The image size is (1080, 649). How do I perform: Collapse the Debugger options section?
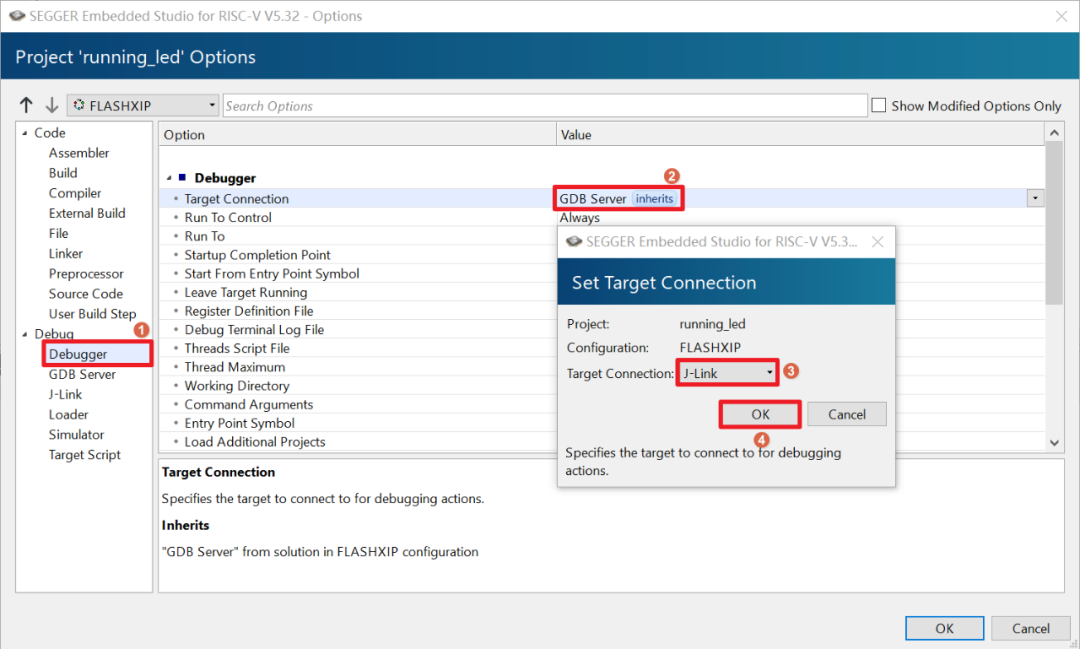[x=169, y=178]
